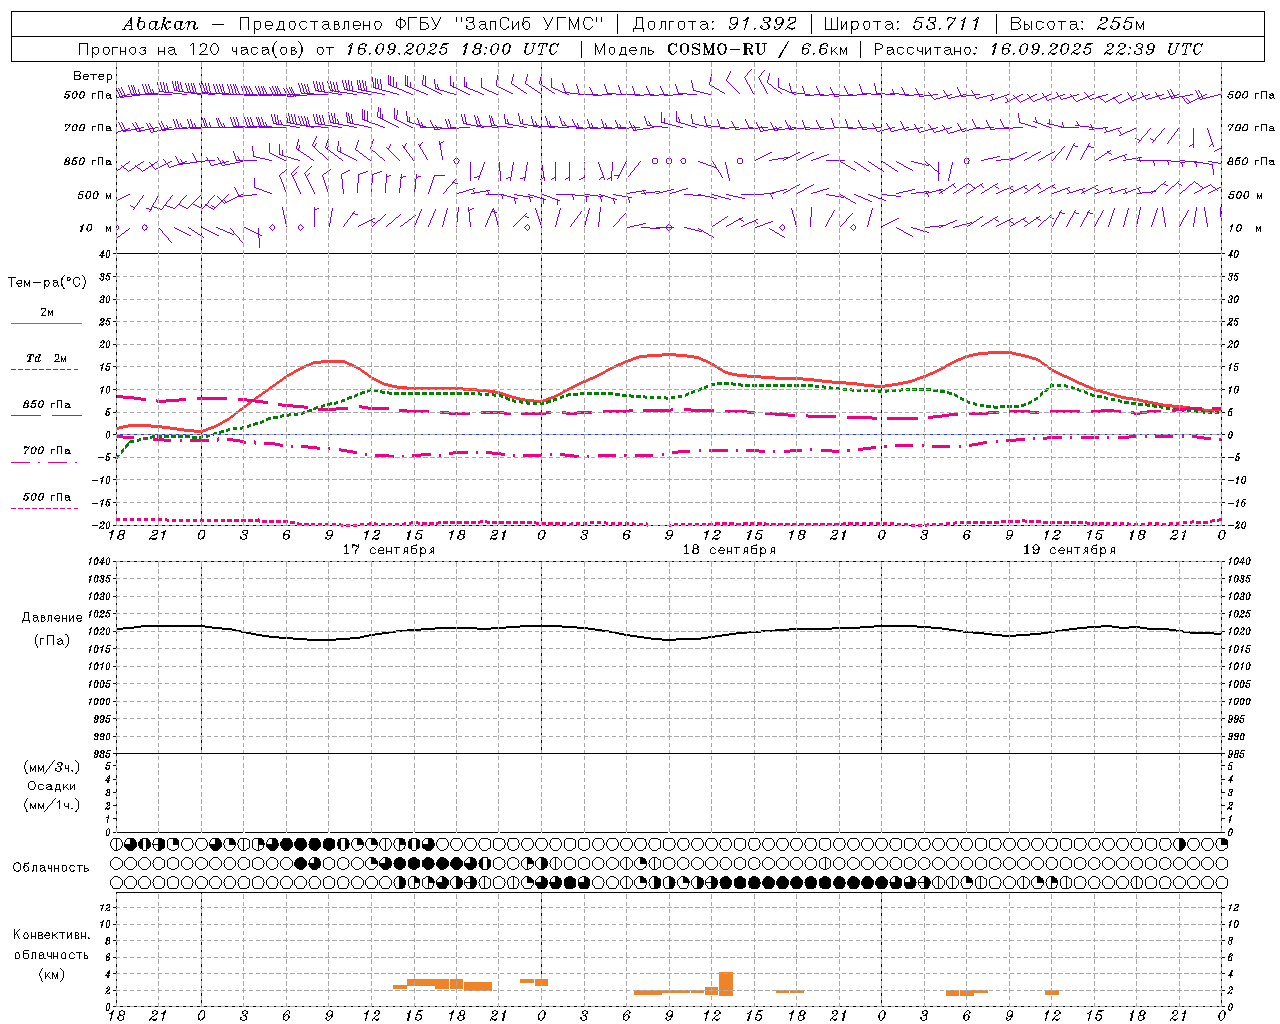This screenshot has width=1280, height=1024.
Task: Click the '18 сентября' date label
Action: tap(729, 550)
